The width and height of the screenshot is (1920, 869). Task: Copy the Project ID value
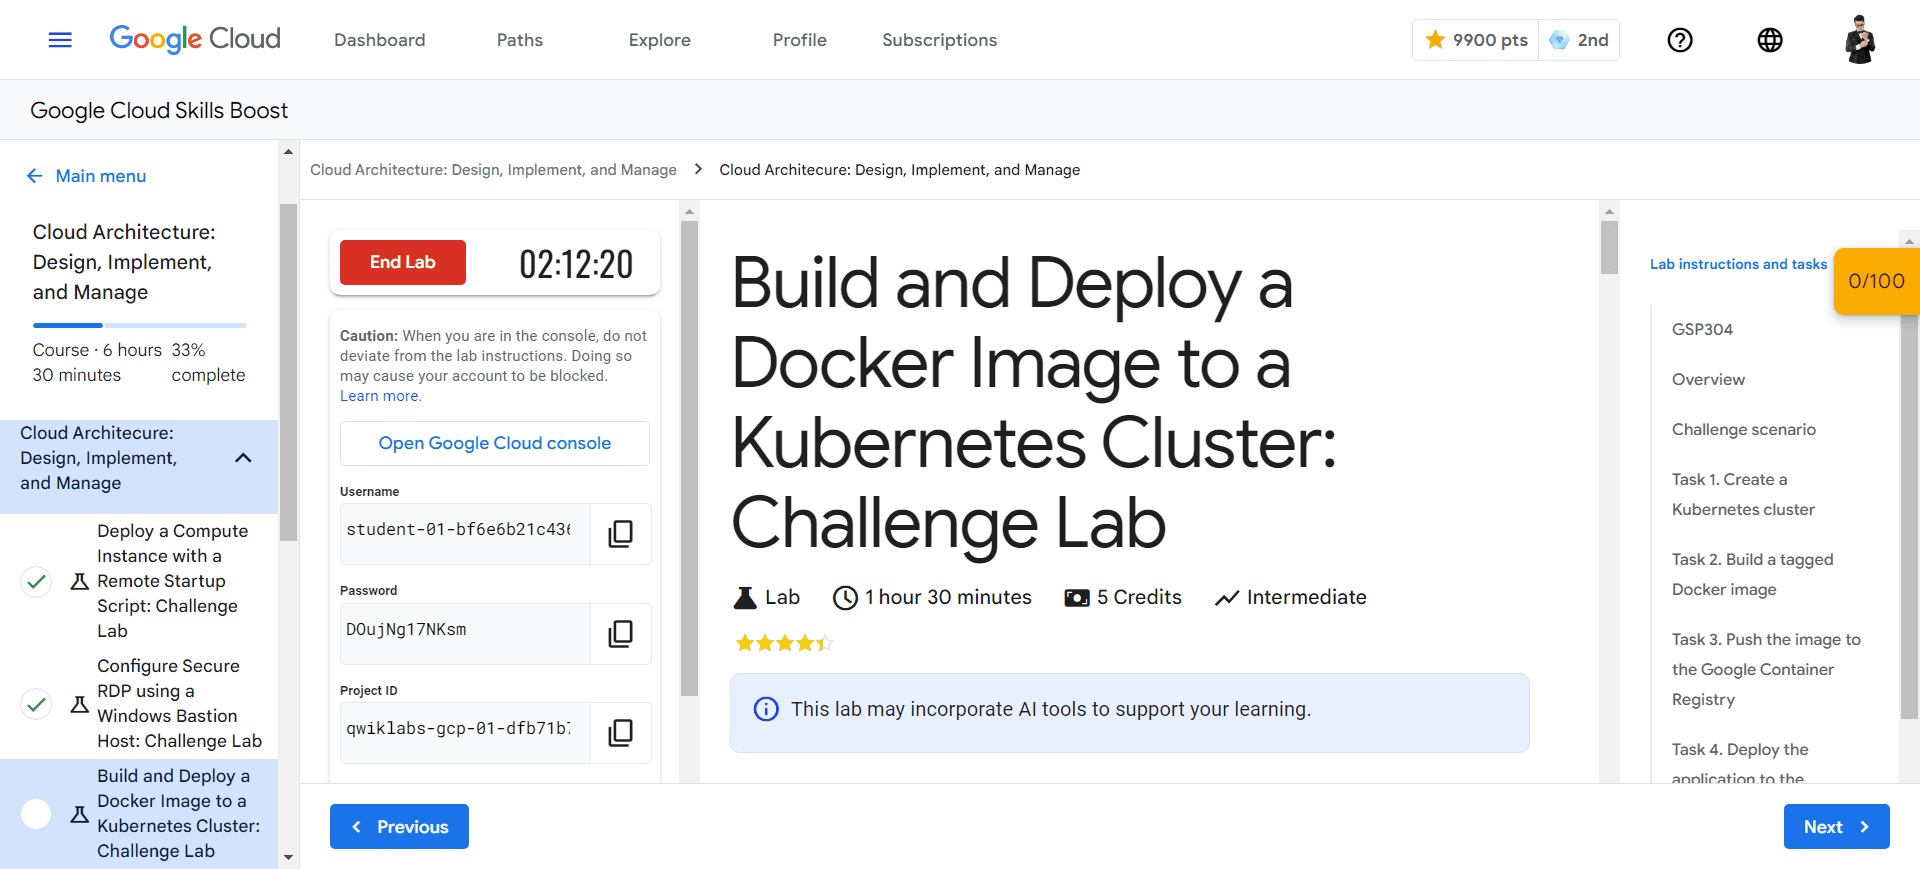pos(620,733)
